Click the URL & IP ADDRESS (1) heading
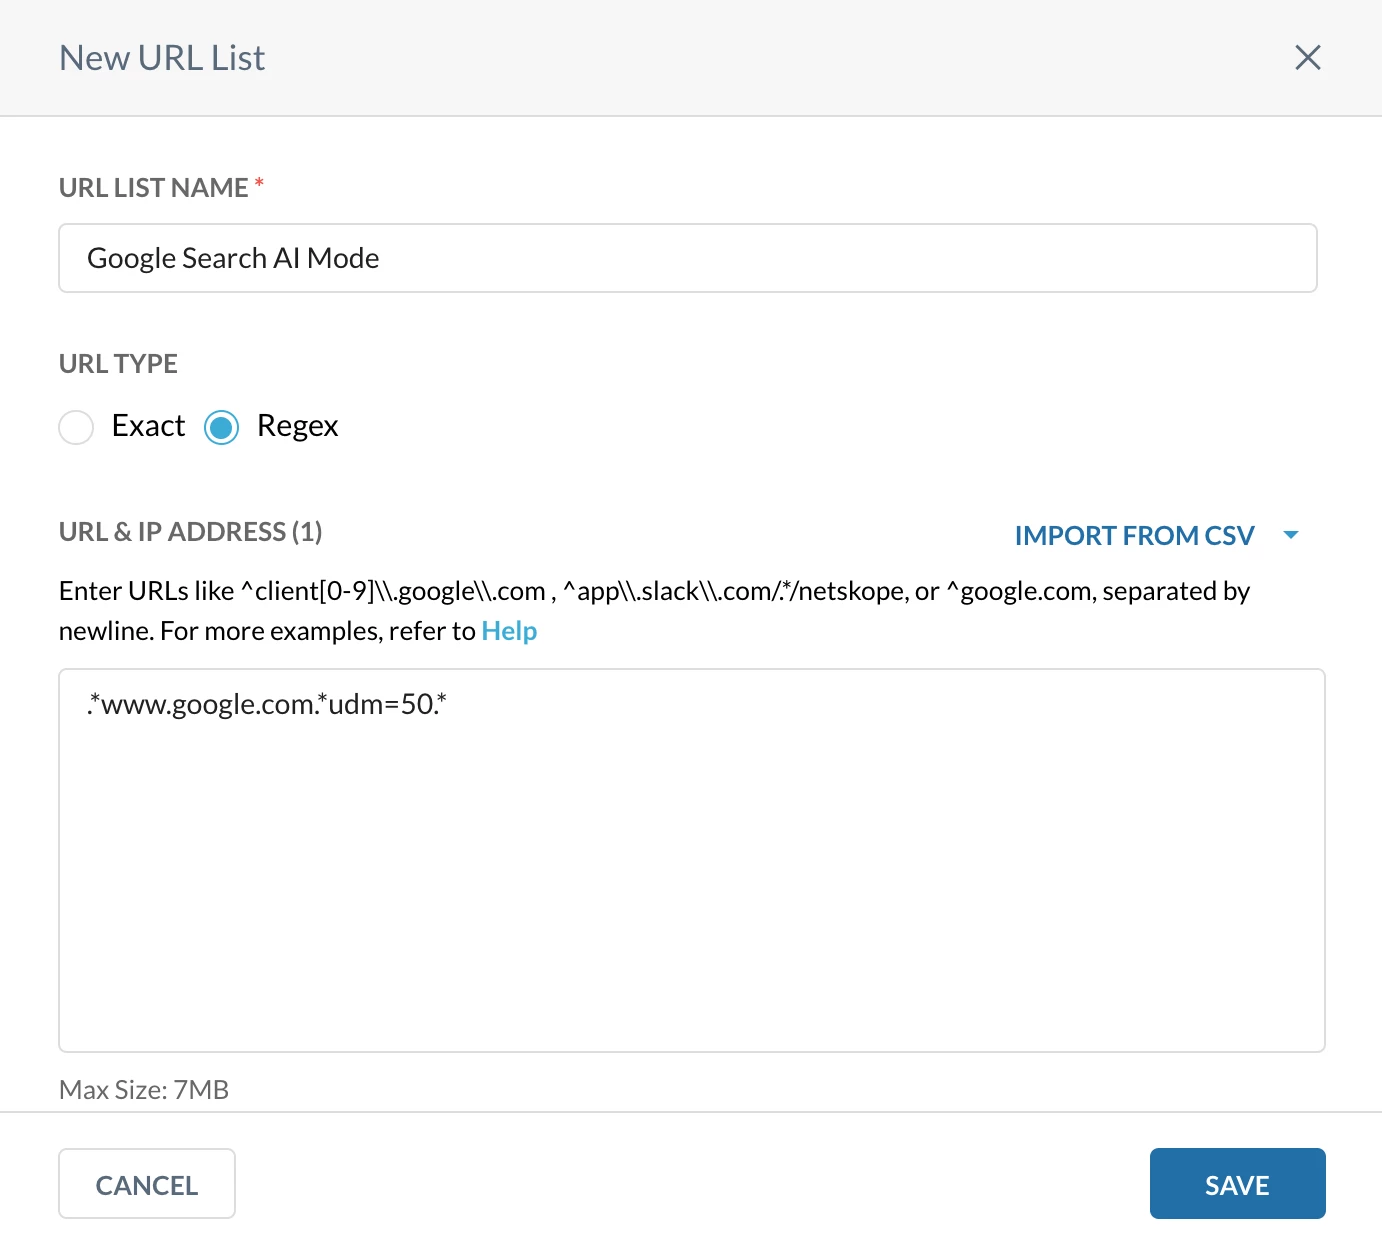Viewport: 1382px width, 1248px height. click(190, 532)
